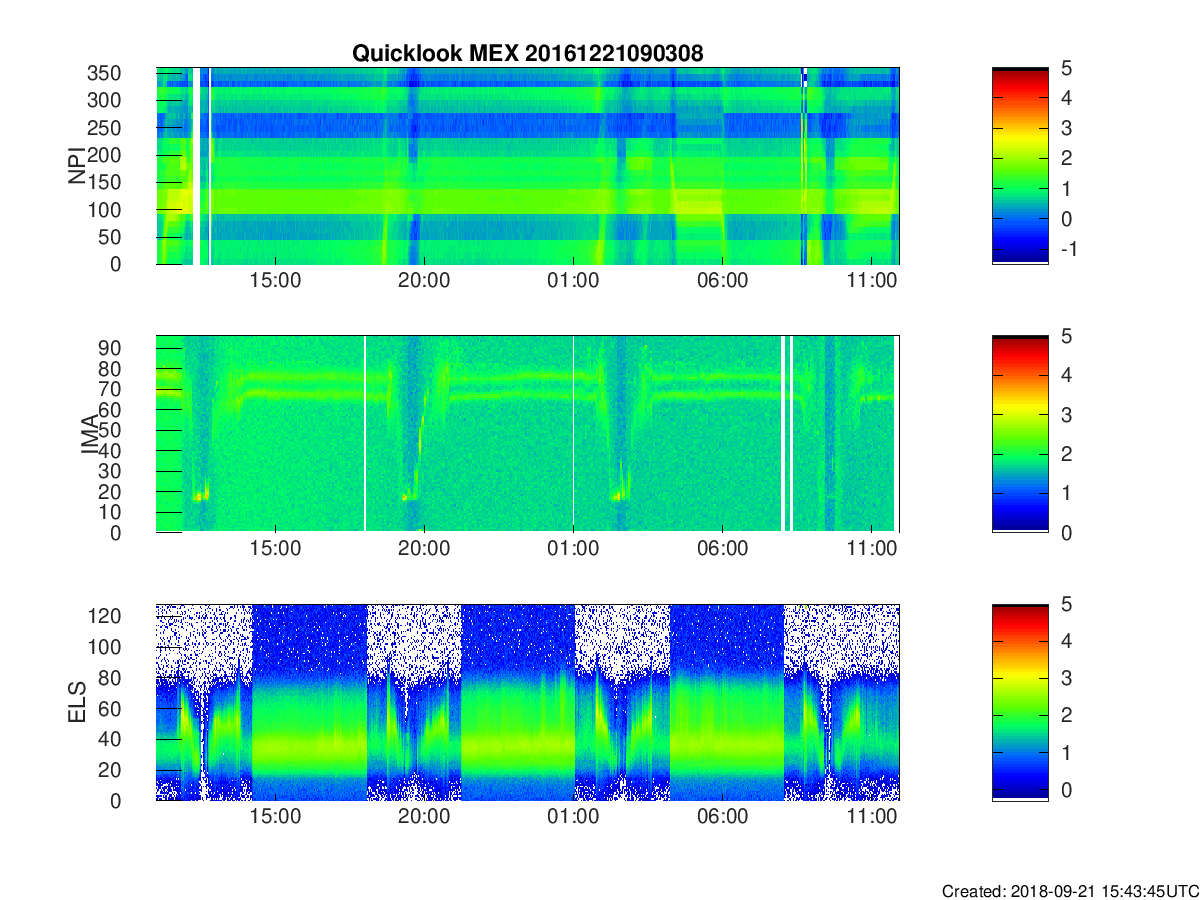Click the "20:00" time label under ELS plot
1200x900 pixels.
click(424, 817)
